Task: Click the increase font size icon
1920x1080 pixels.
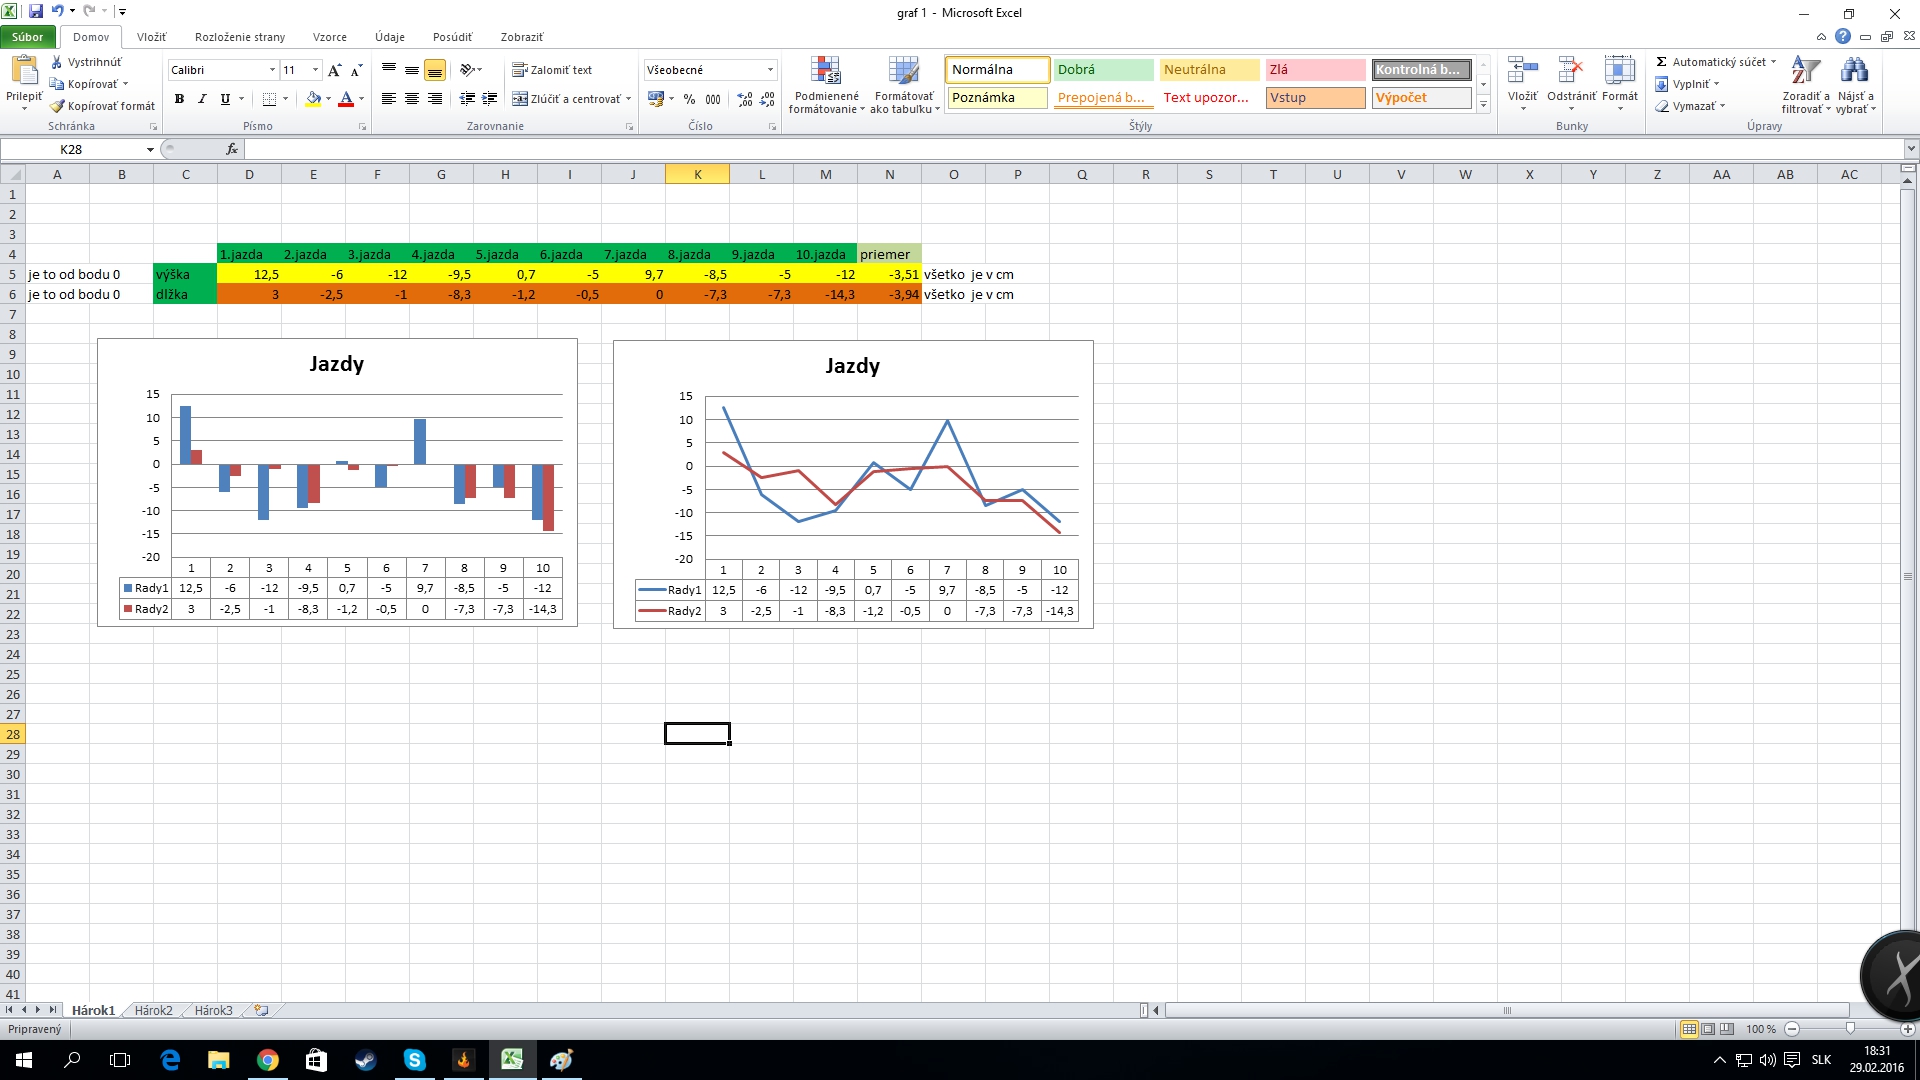Action: coord(334,70)
